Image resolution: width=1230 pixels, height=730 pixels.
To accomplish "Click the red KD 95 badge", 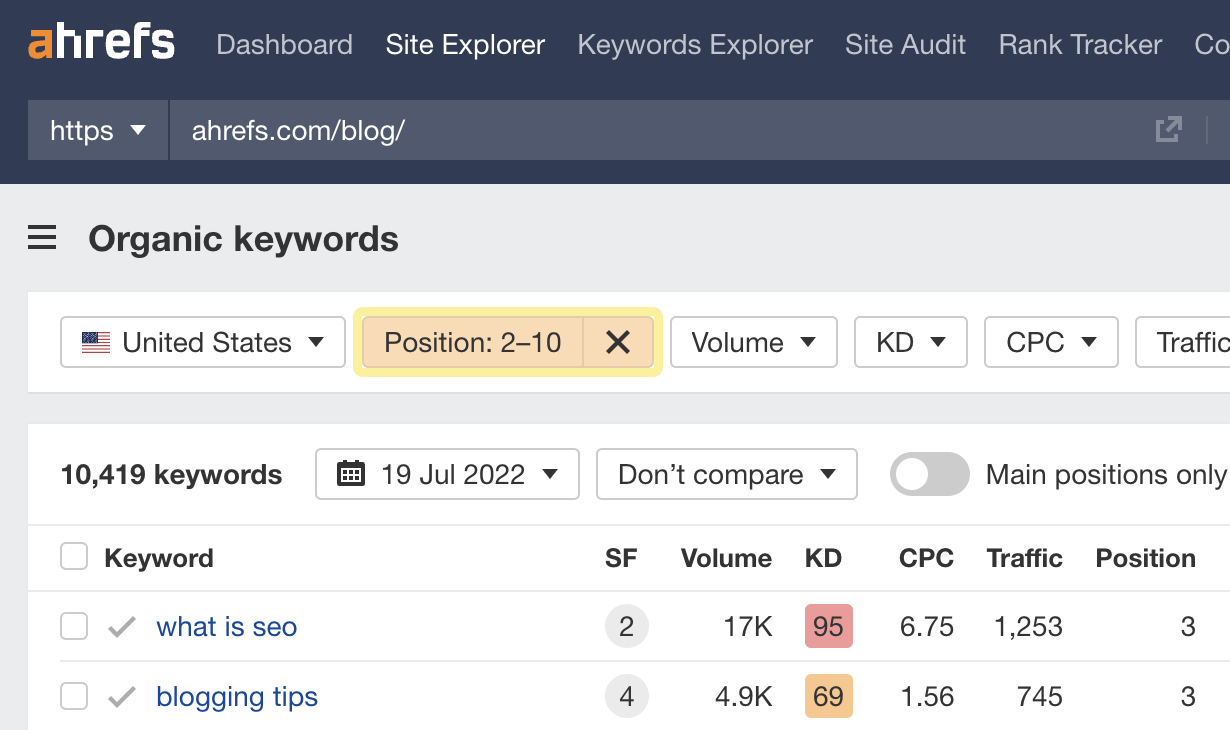I will (828, 627).
